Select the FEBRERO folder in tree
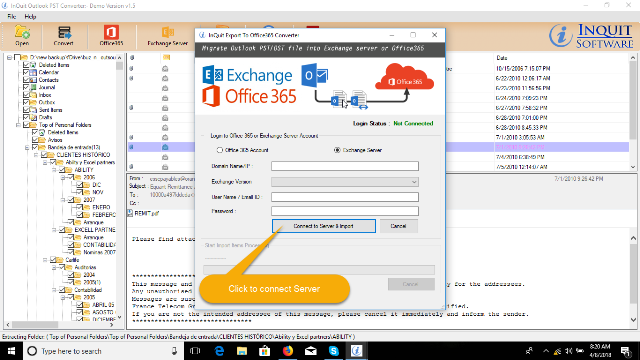Image resolution: width=640 pixels, height=360 pixels. click(104, 215)
